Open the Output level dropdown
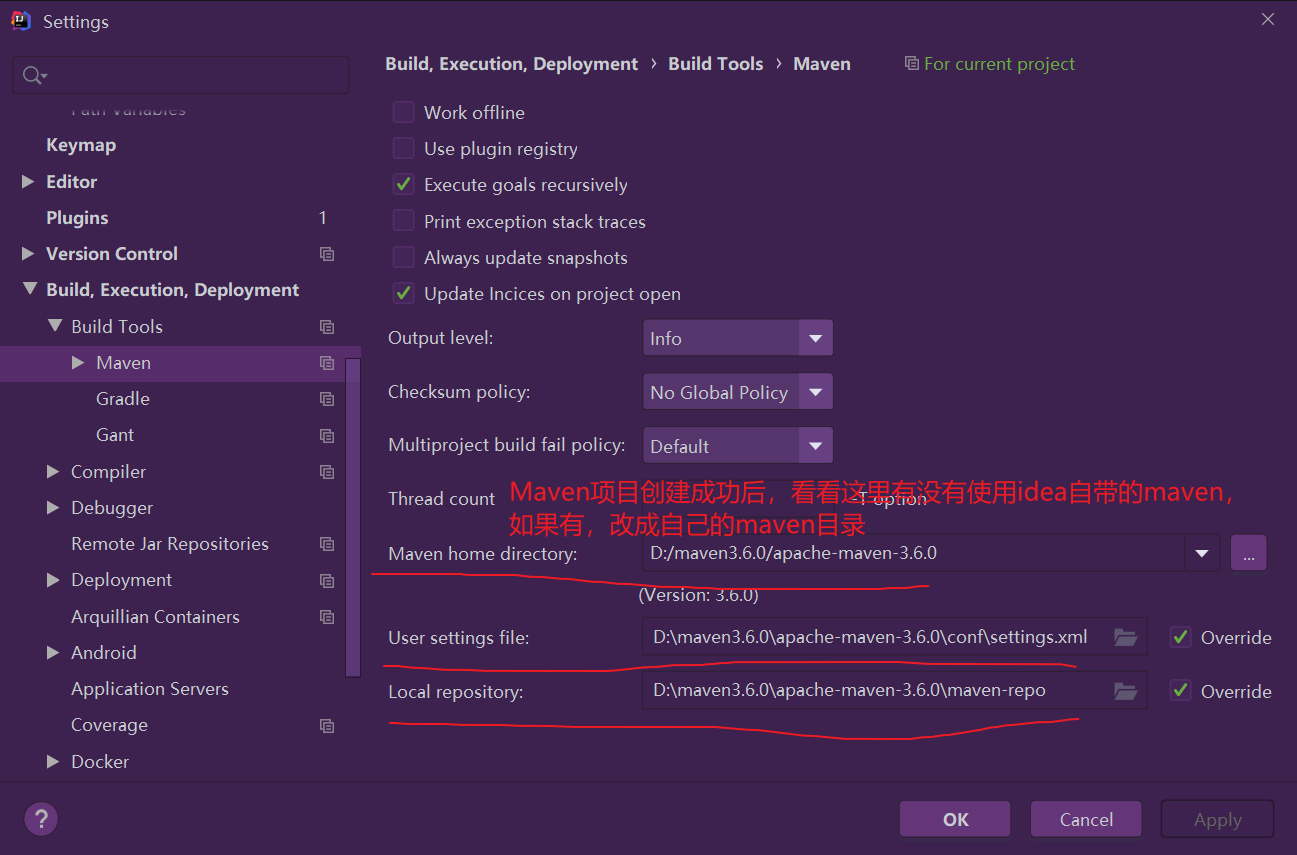This screenshot has height=855, width=1297. click(x=738, y=338)
